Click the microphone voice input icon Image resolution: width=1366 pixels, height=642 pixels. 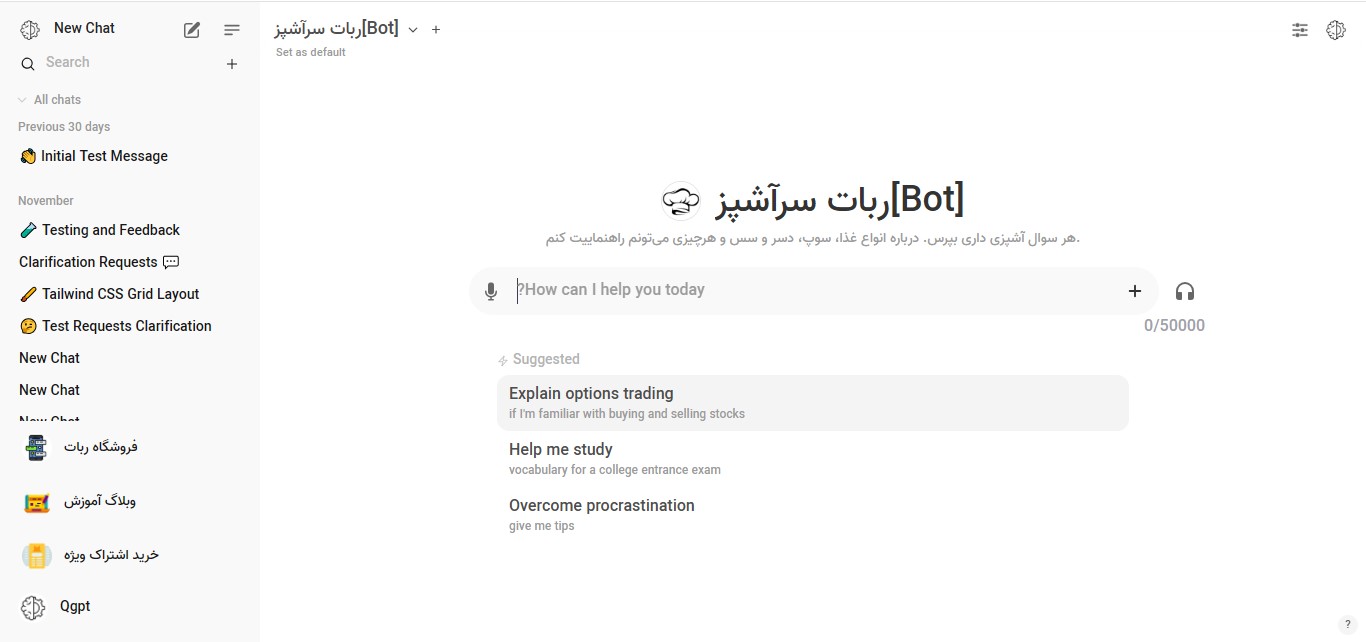tap(491, 291)
